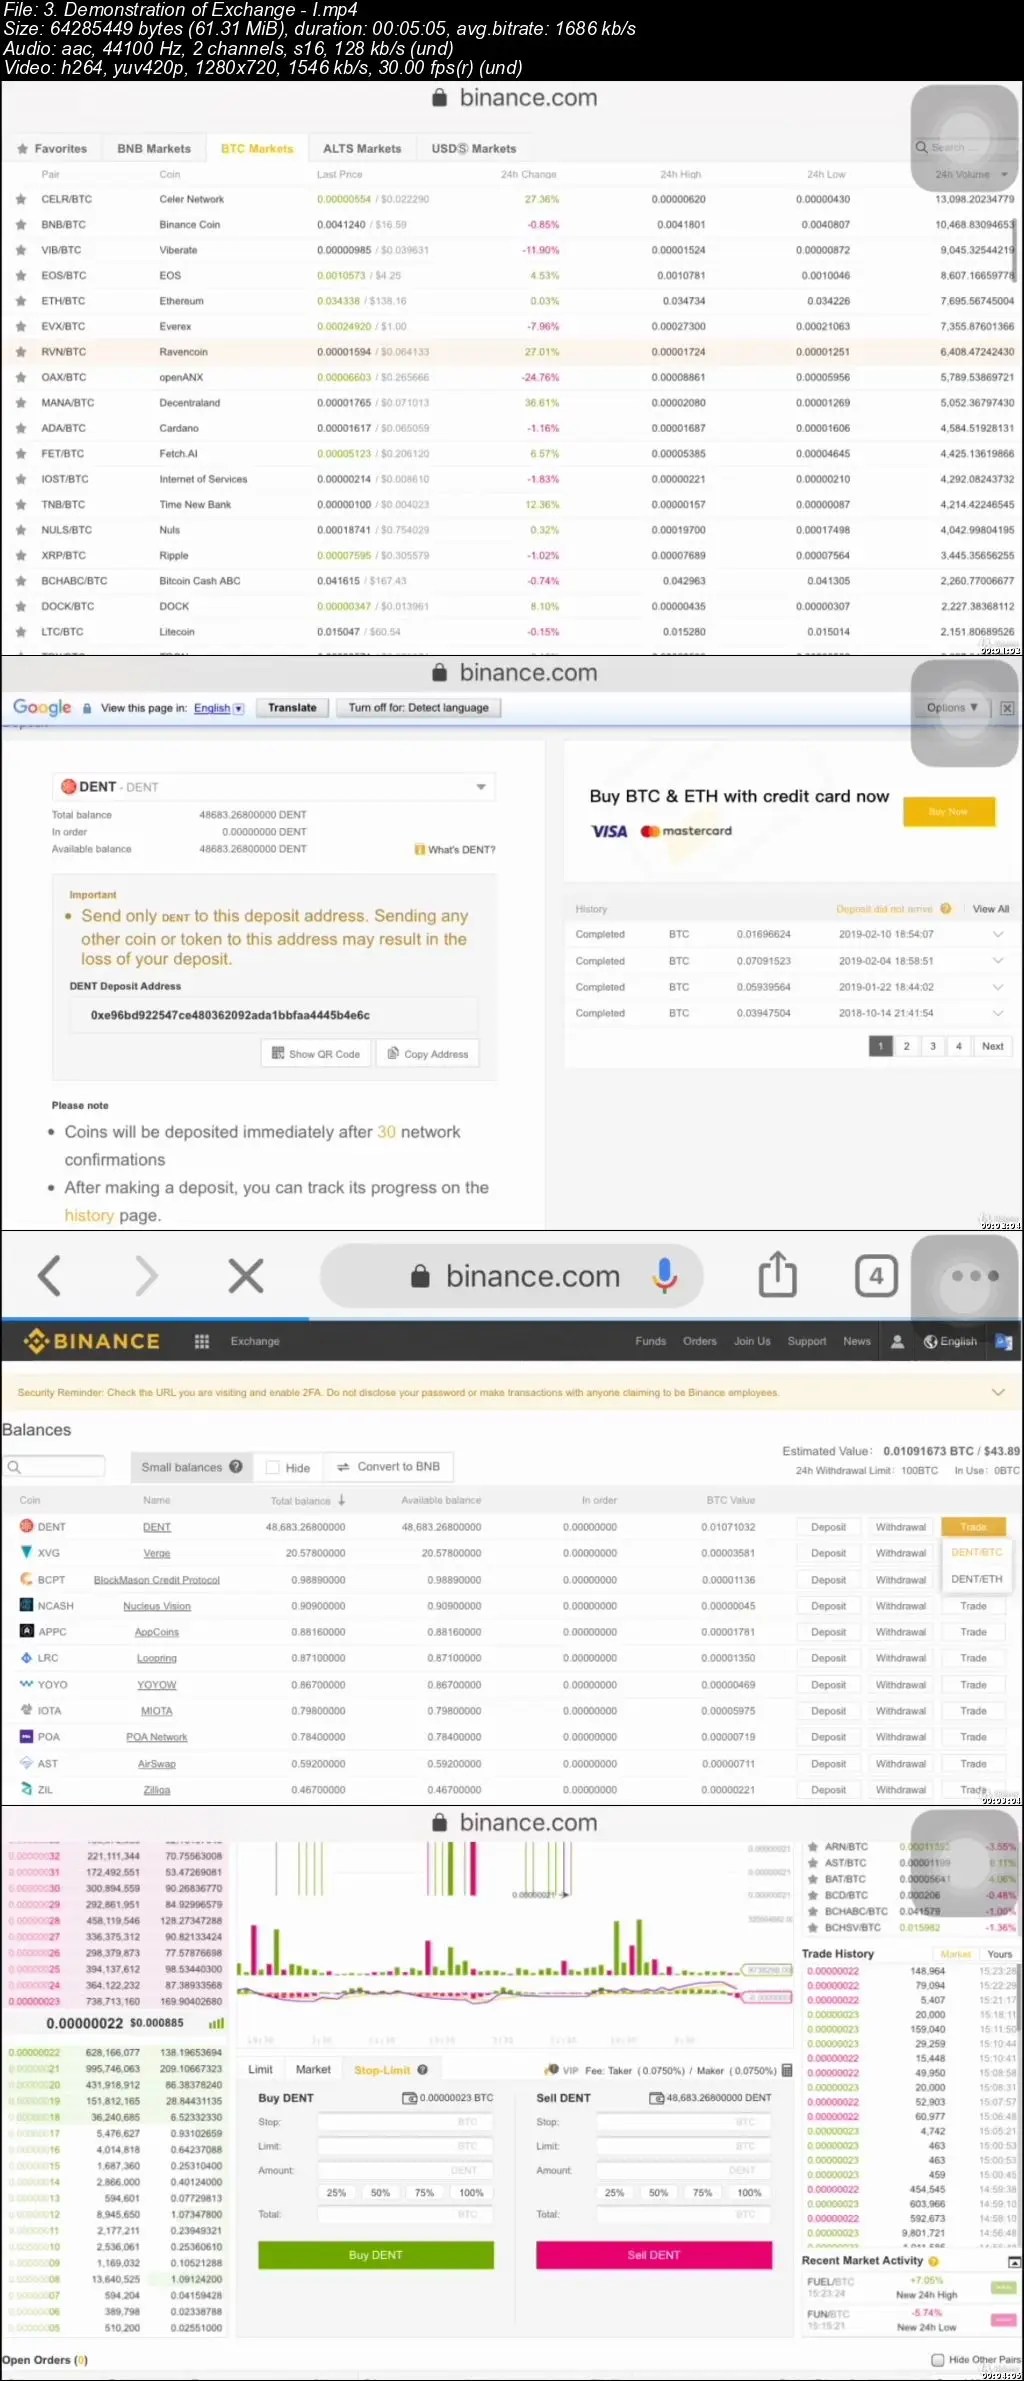Star the RVN/BTC Ravencoin pair
Screen dimensions: 1024x2381
(21, 352)
